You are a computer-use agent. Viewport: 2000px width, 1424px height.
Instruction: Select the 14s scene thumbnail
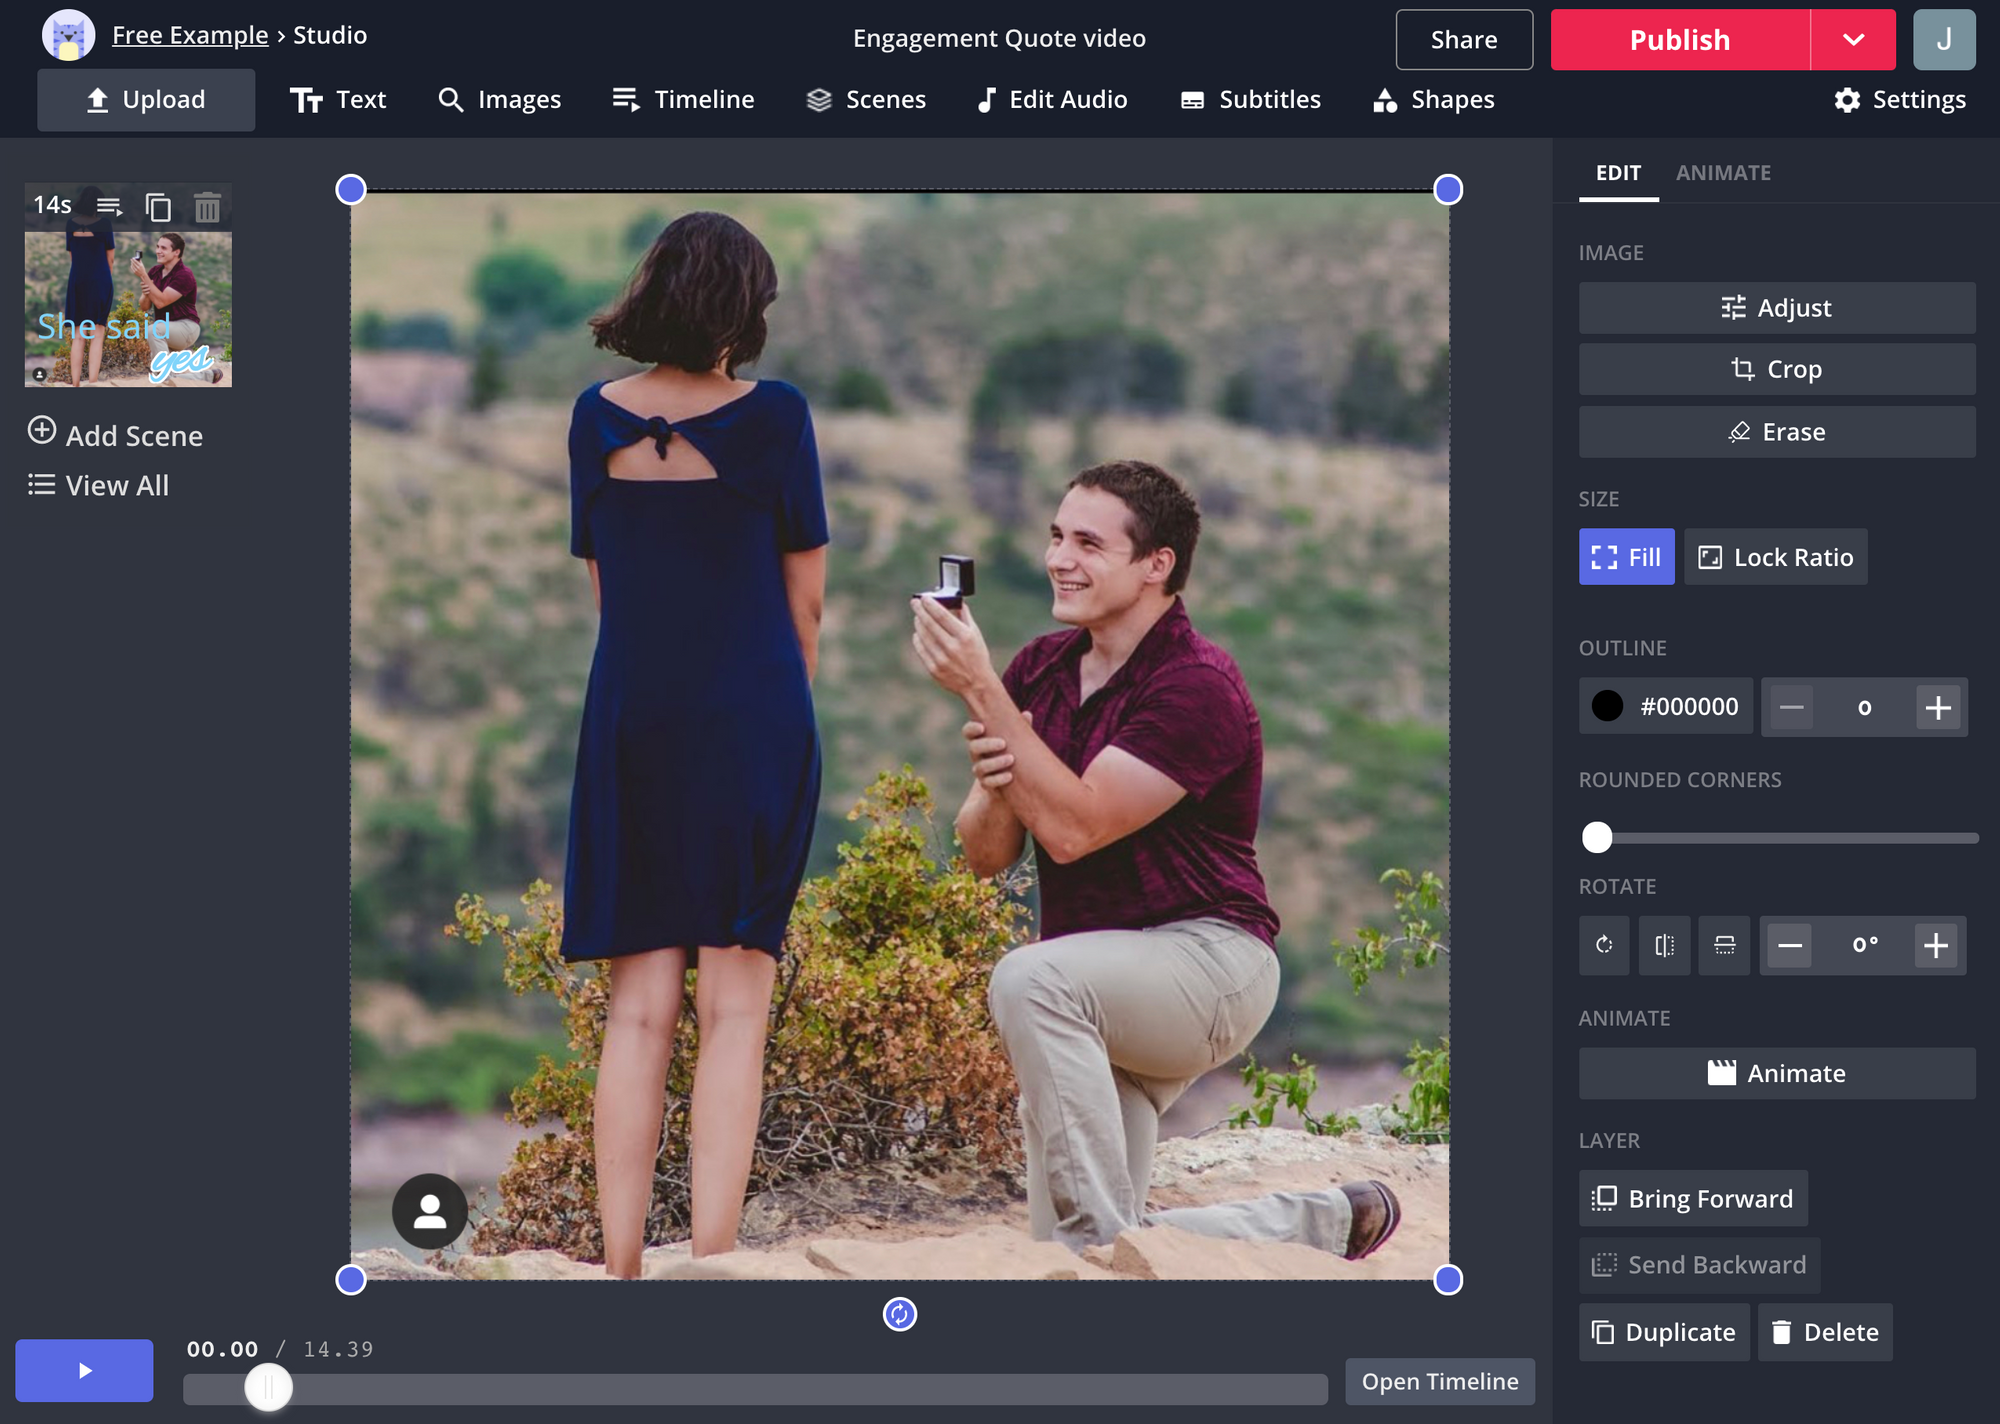tap(128, 309)
